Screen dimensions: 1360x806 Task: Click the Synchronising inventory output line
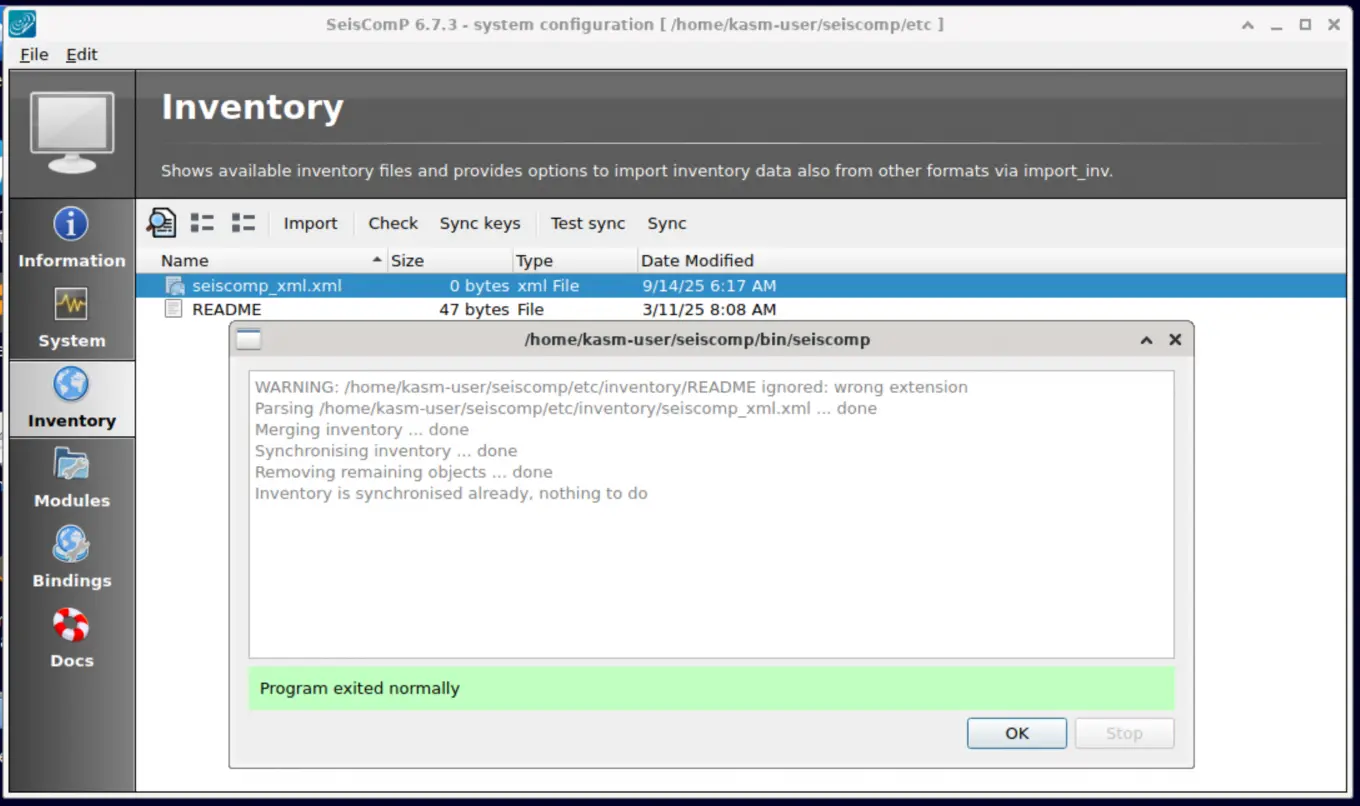[386, 451]
